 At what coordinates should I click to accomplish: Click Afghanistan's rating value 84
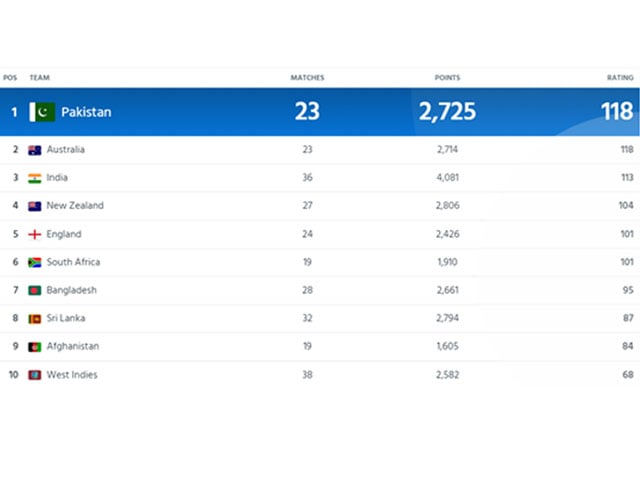[628, 346]
